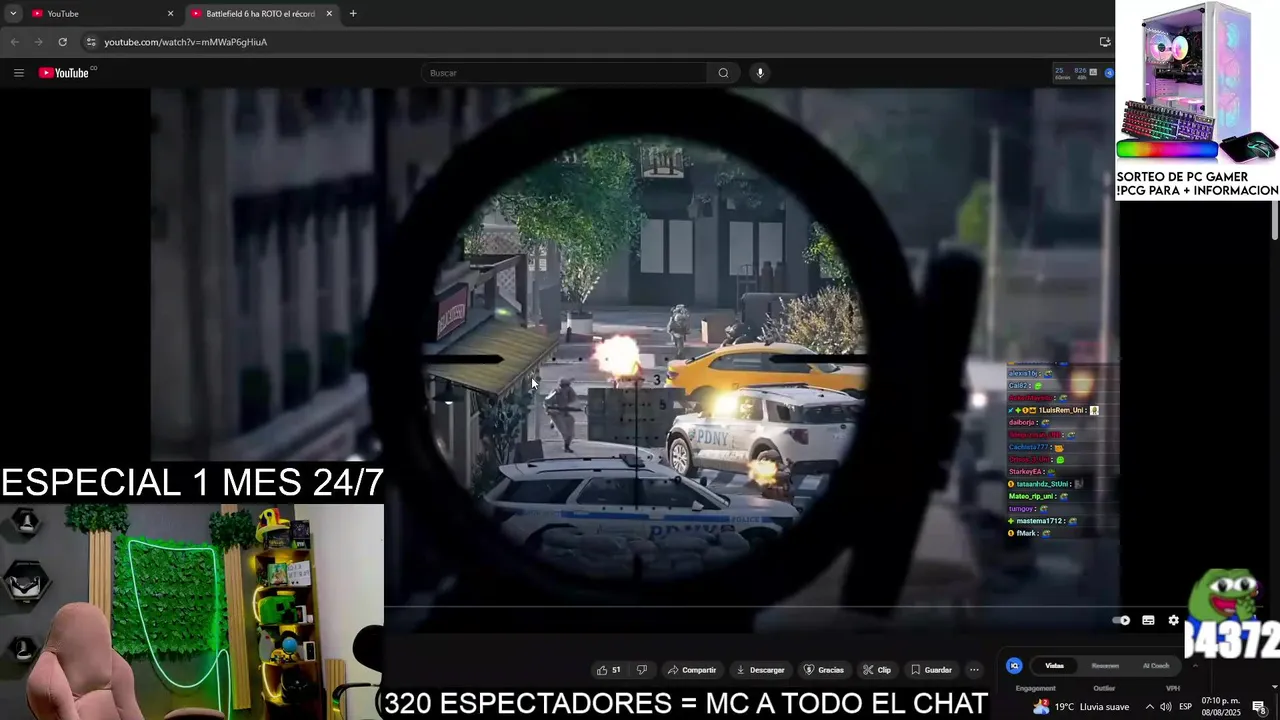Download the video with Descargar
Screen dimensions: 1280x720
point(760,670)
